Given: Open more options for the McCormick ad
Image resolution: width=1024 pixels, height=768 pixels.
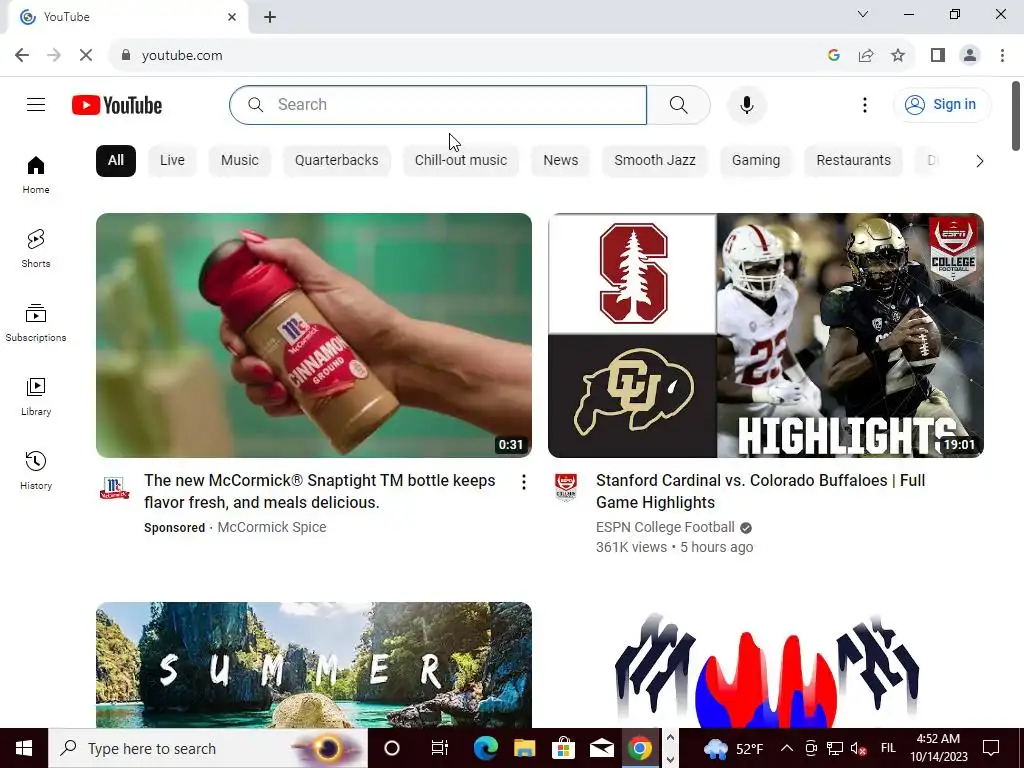Looking at the screenshot, I should coord(524,482).
